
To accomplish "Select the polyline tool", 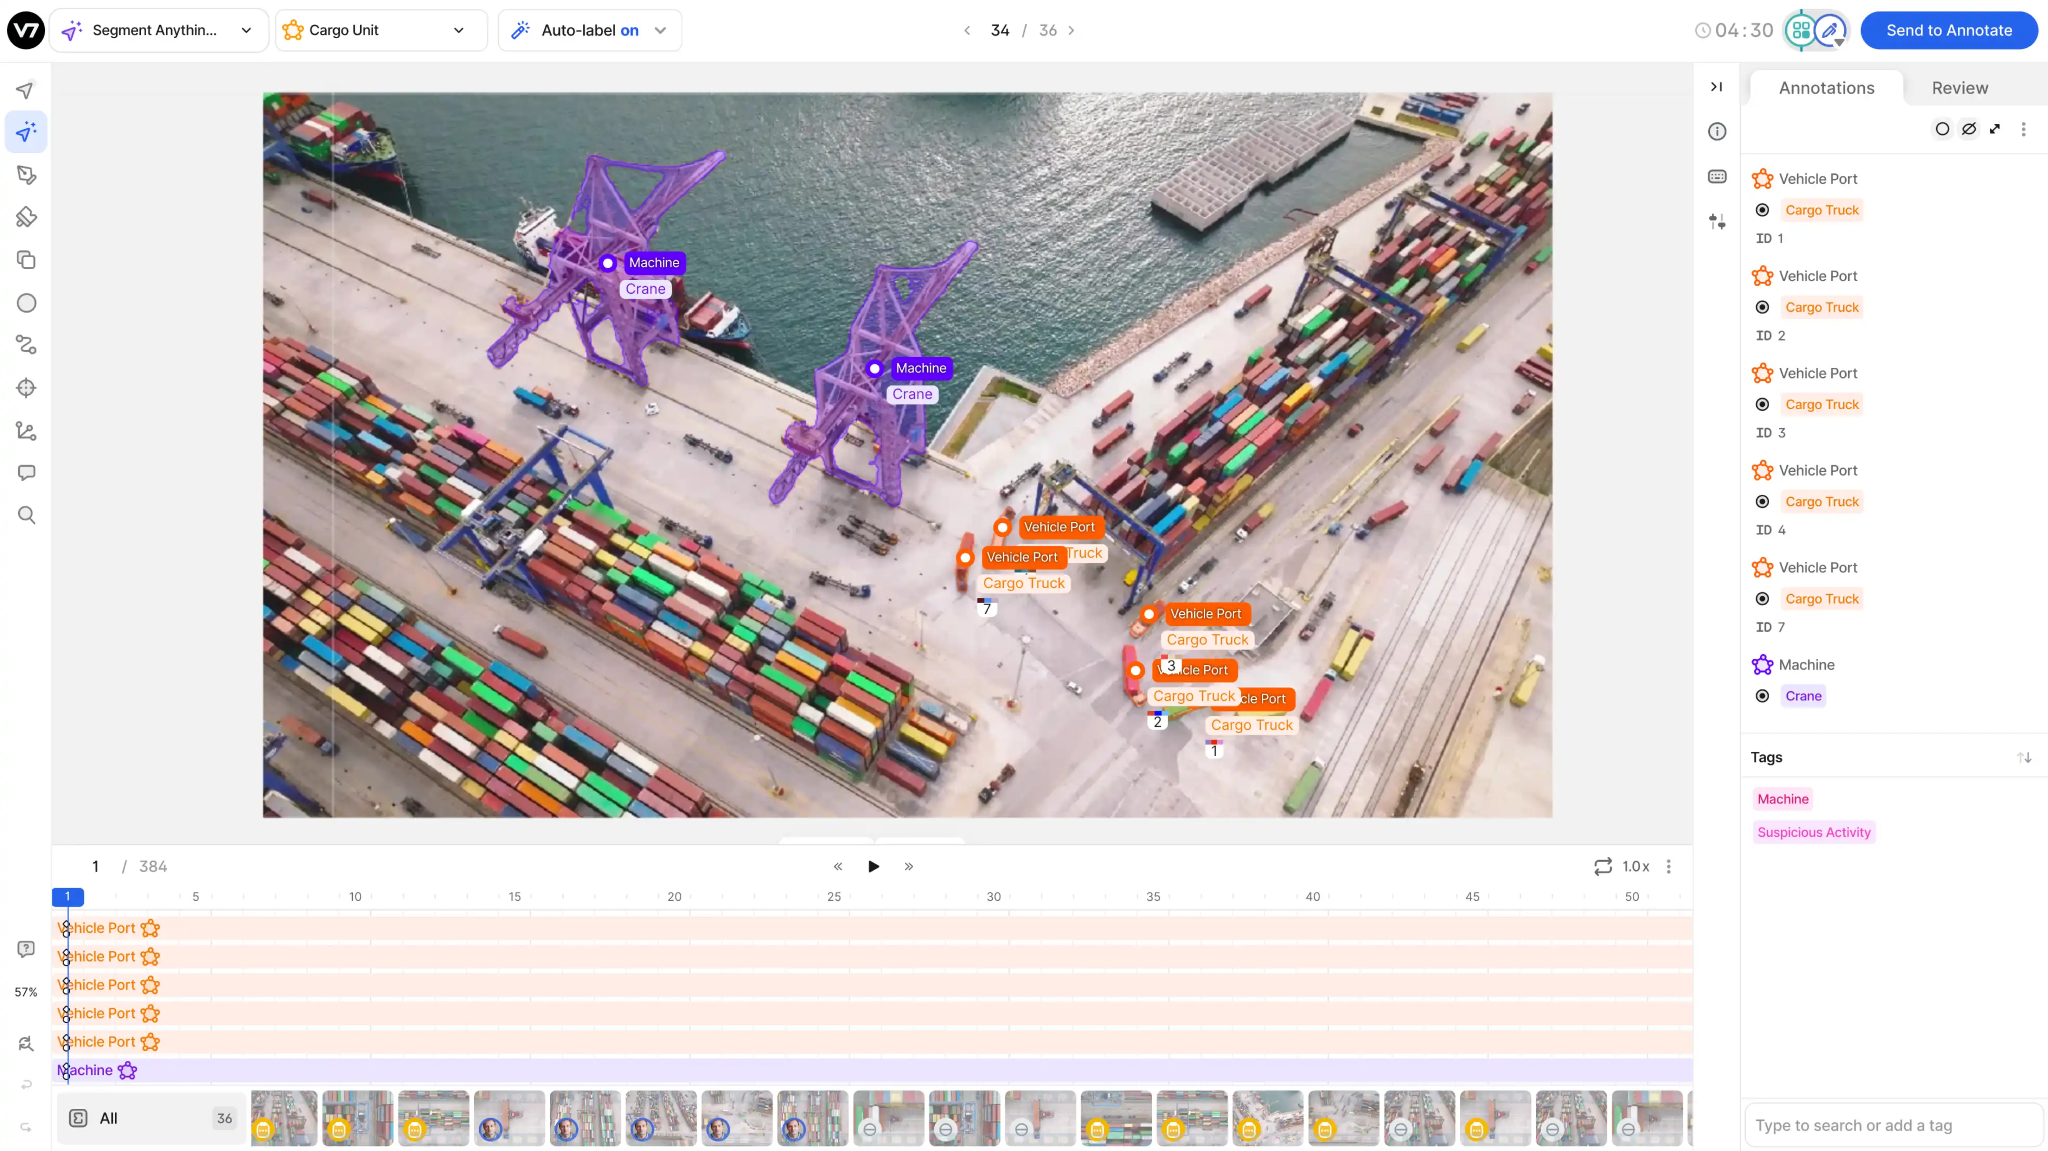I will (x=26, y=345).
